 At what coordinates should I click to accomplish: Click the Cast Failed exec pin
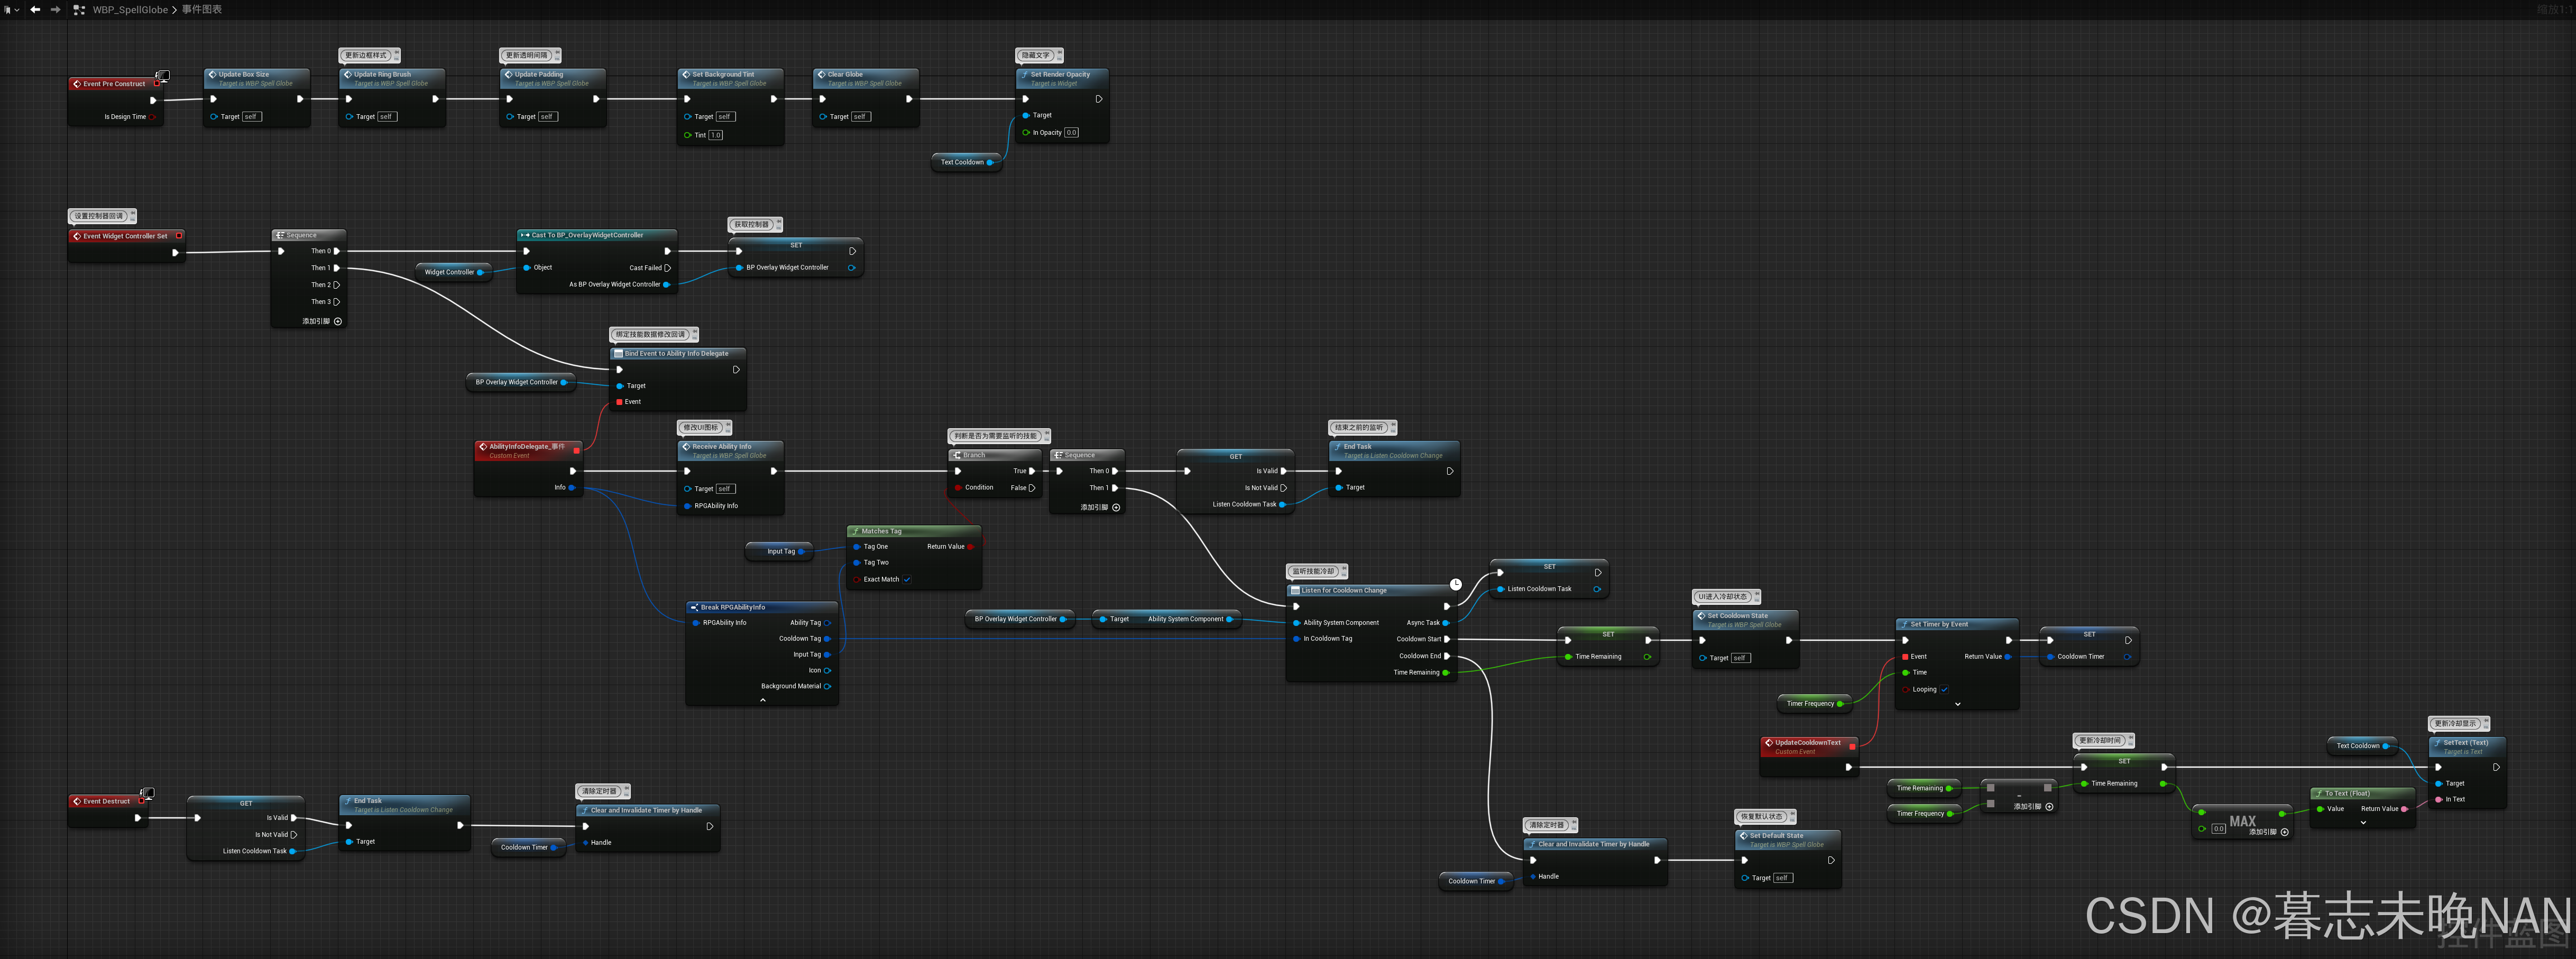pos(668,268)
